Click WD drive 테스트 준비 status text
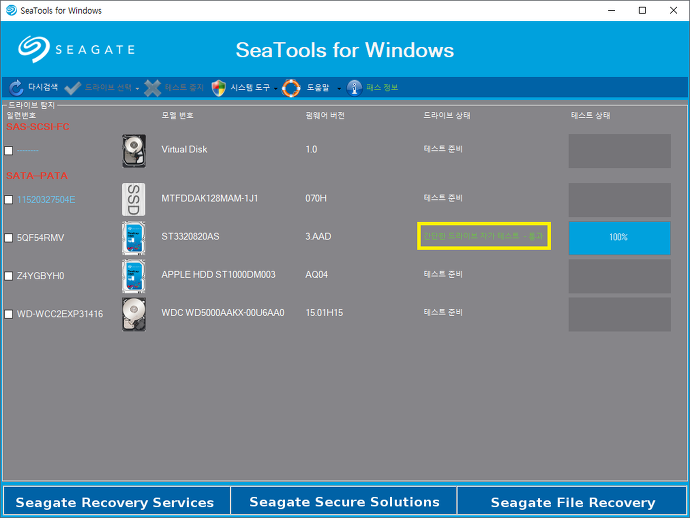690x518 pixels. [443, 312]
